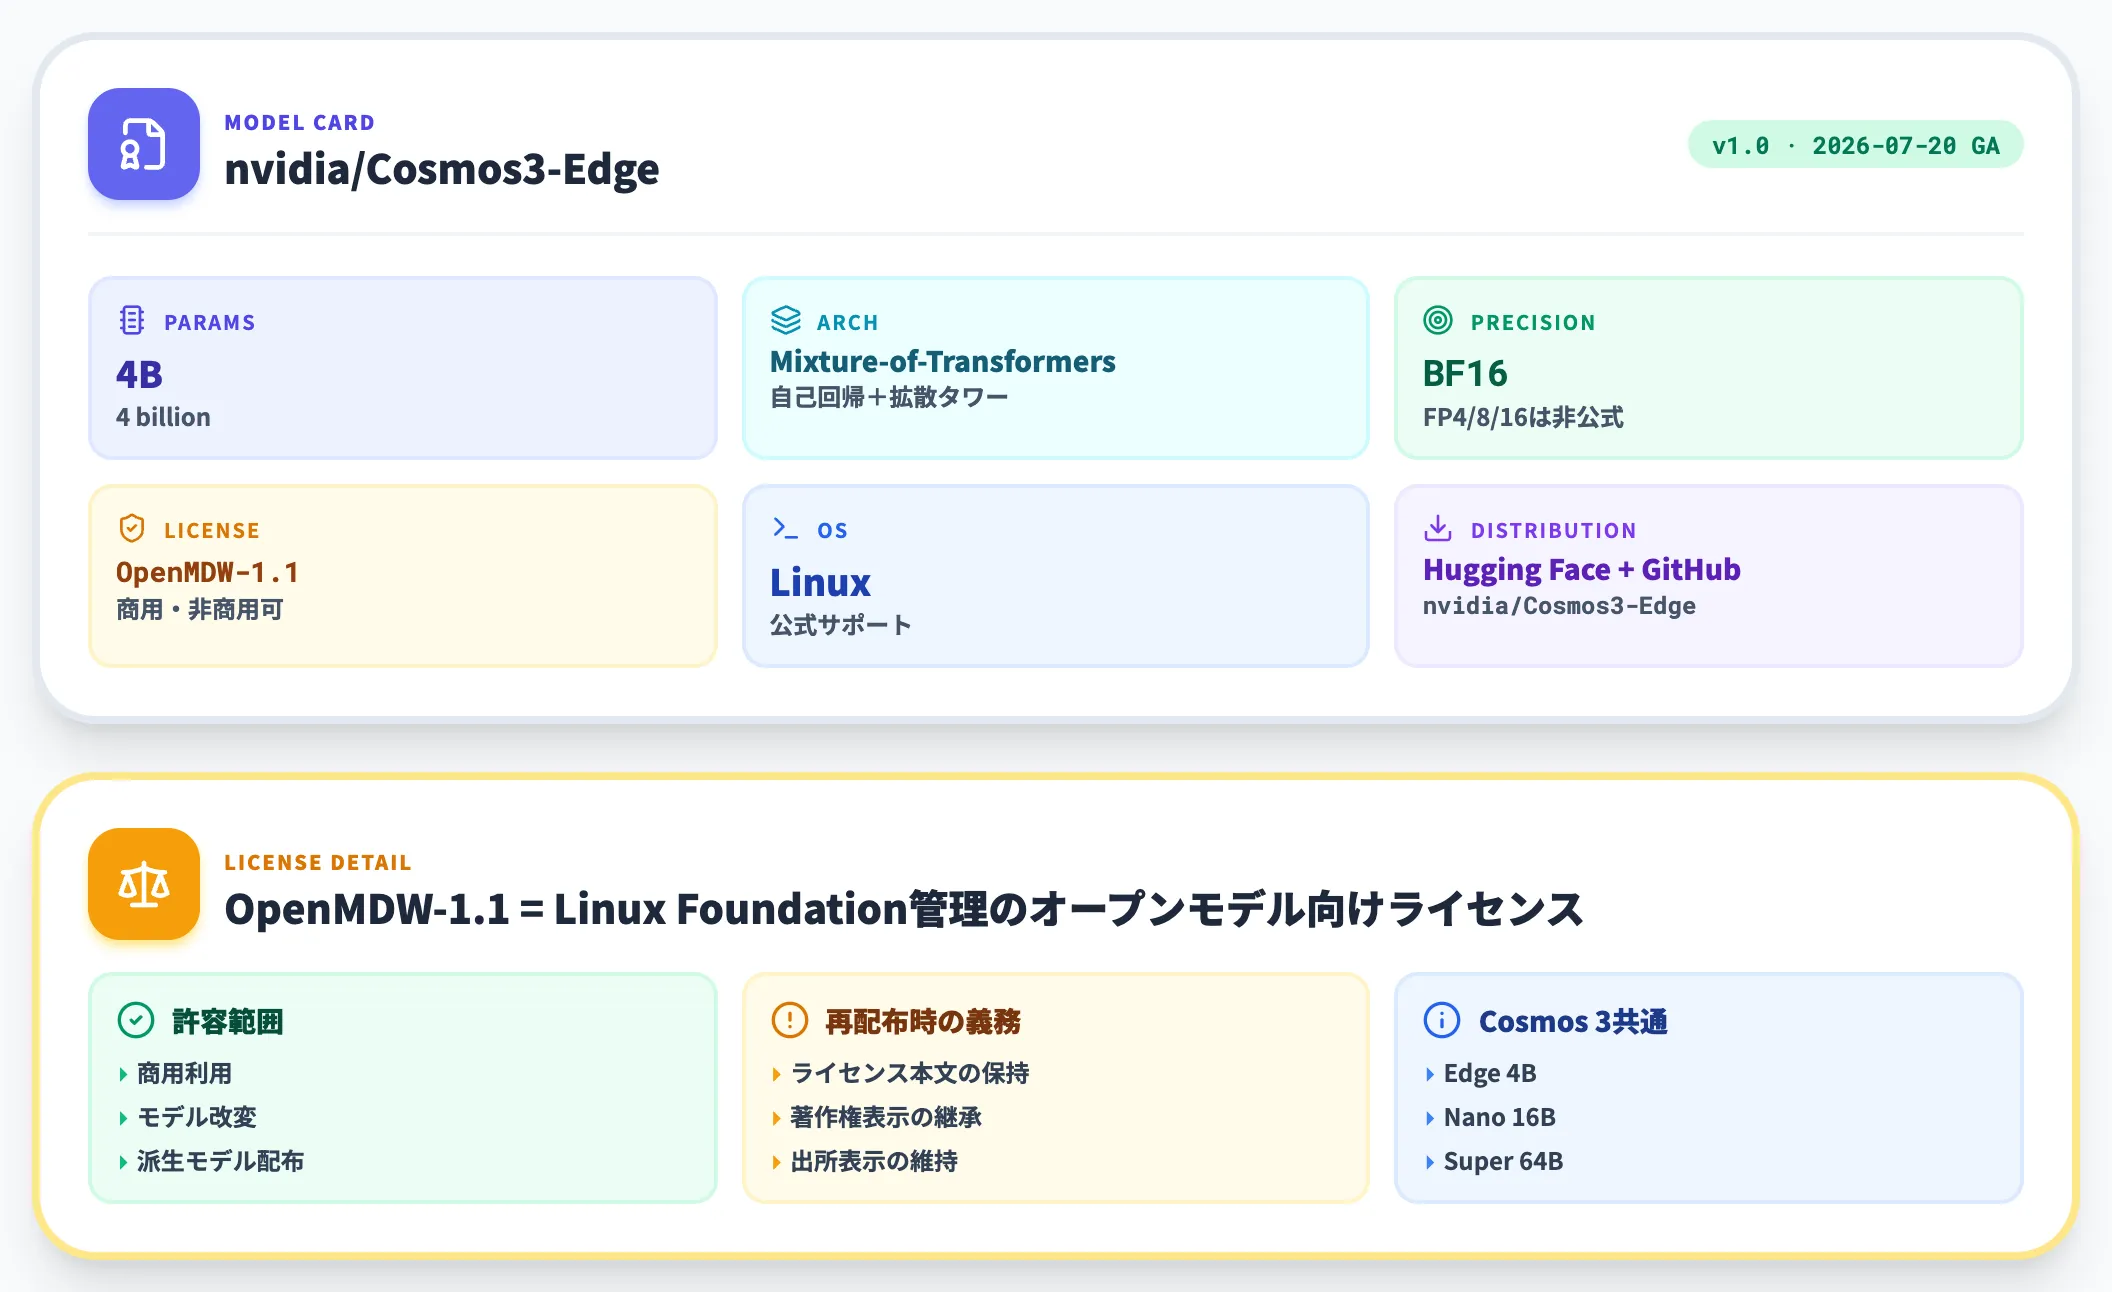Click the DISTRIBUTION download icon

pyautogui.click(x=1438, y=528)
